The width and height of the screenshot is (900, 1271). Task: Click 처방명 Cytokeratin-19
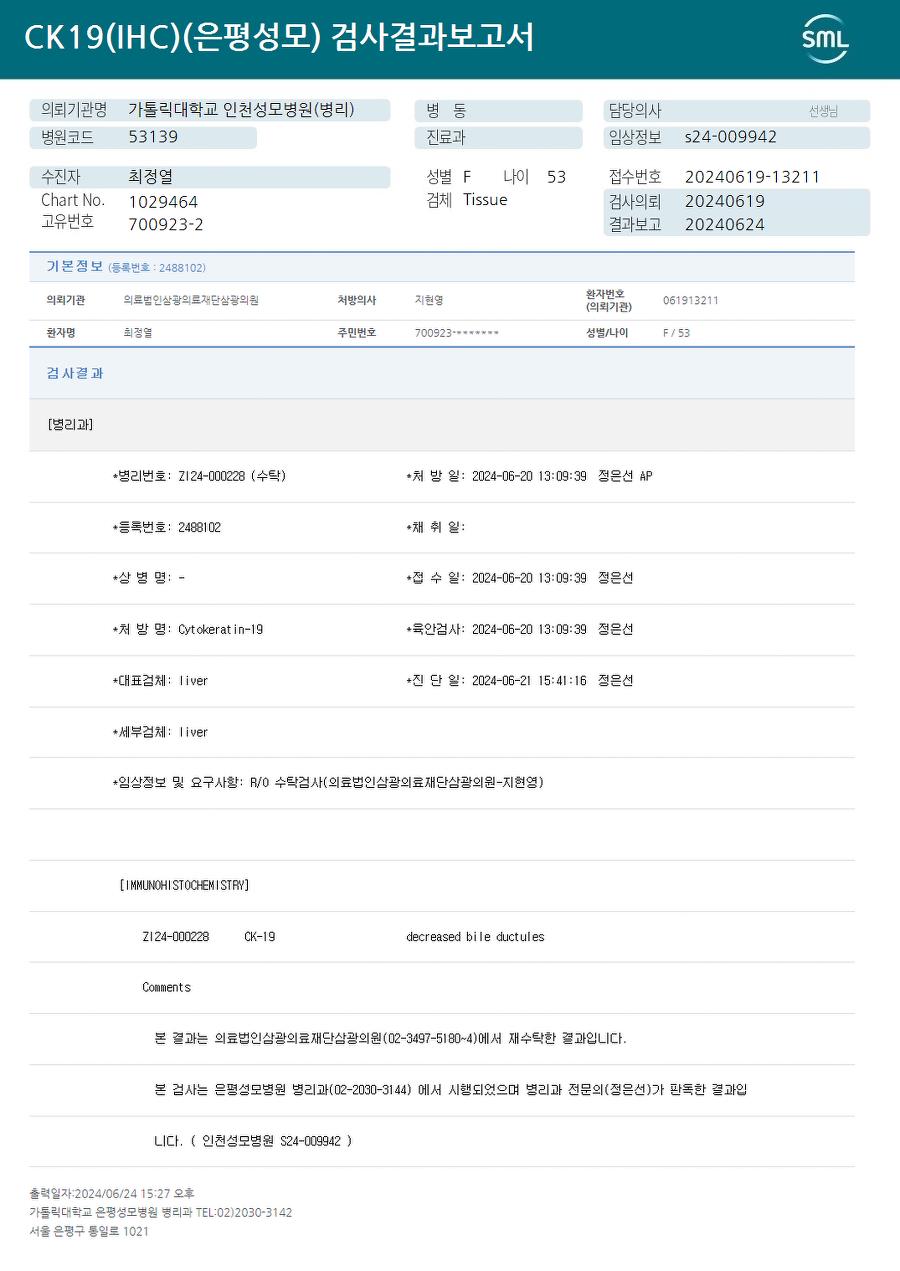coord(187,629)
